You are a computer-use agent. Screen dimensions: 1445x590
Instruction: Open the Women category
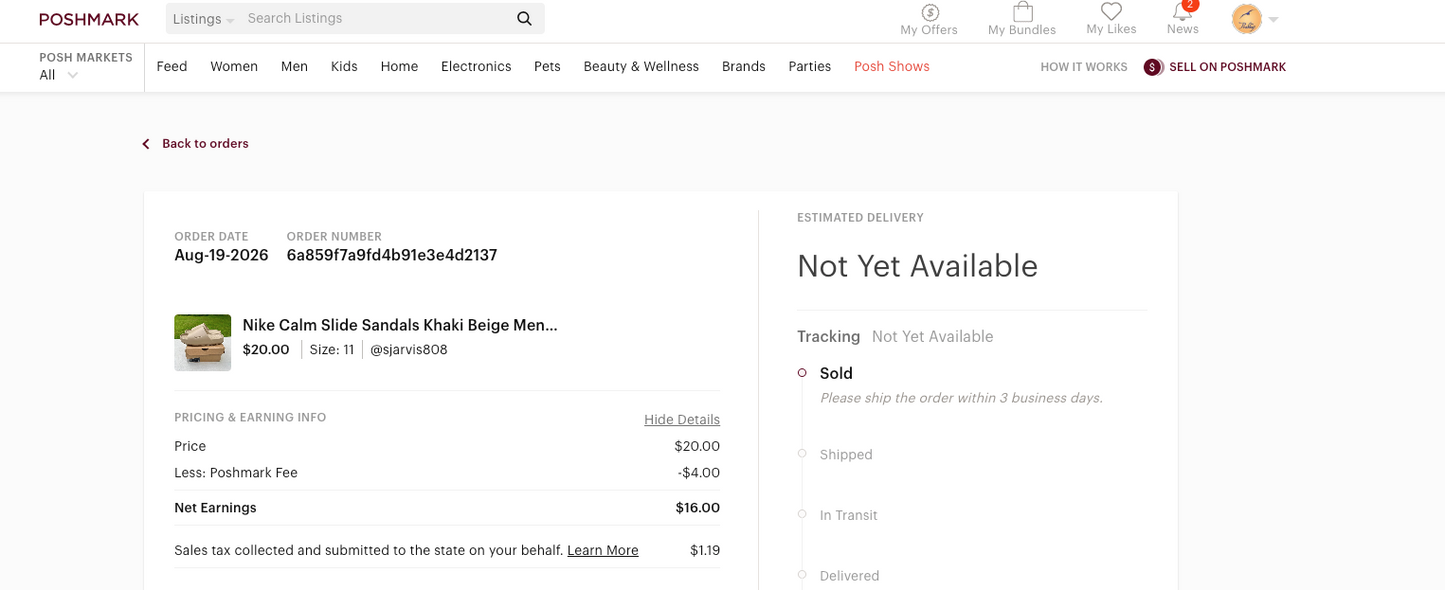tap(234, 67)
